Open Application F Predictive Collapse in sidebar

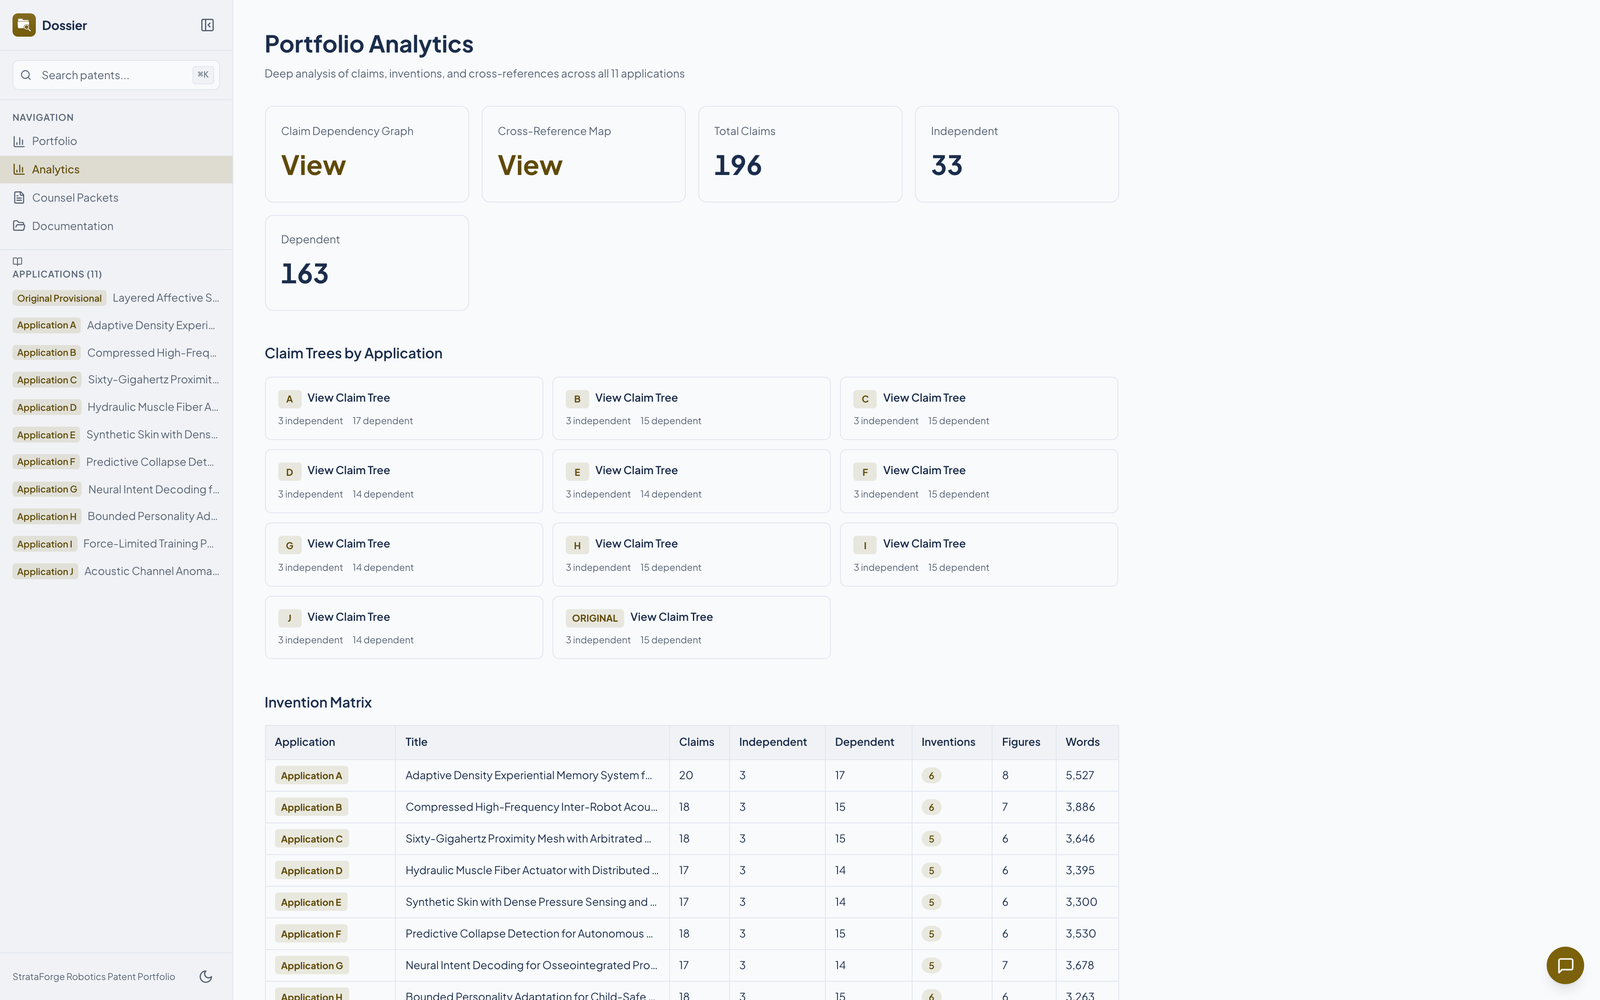click(116, 462)
